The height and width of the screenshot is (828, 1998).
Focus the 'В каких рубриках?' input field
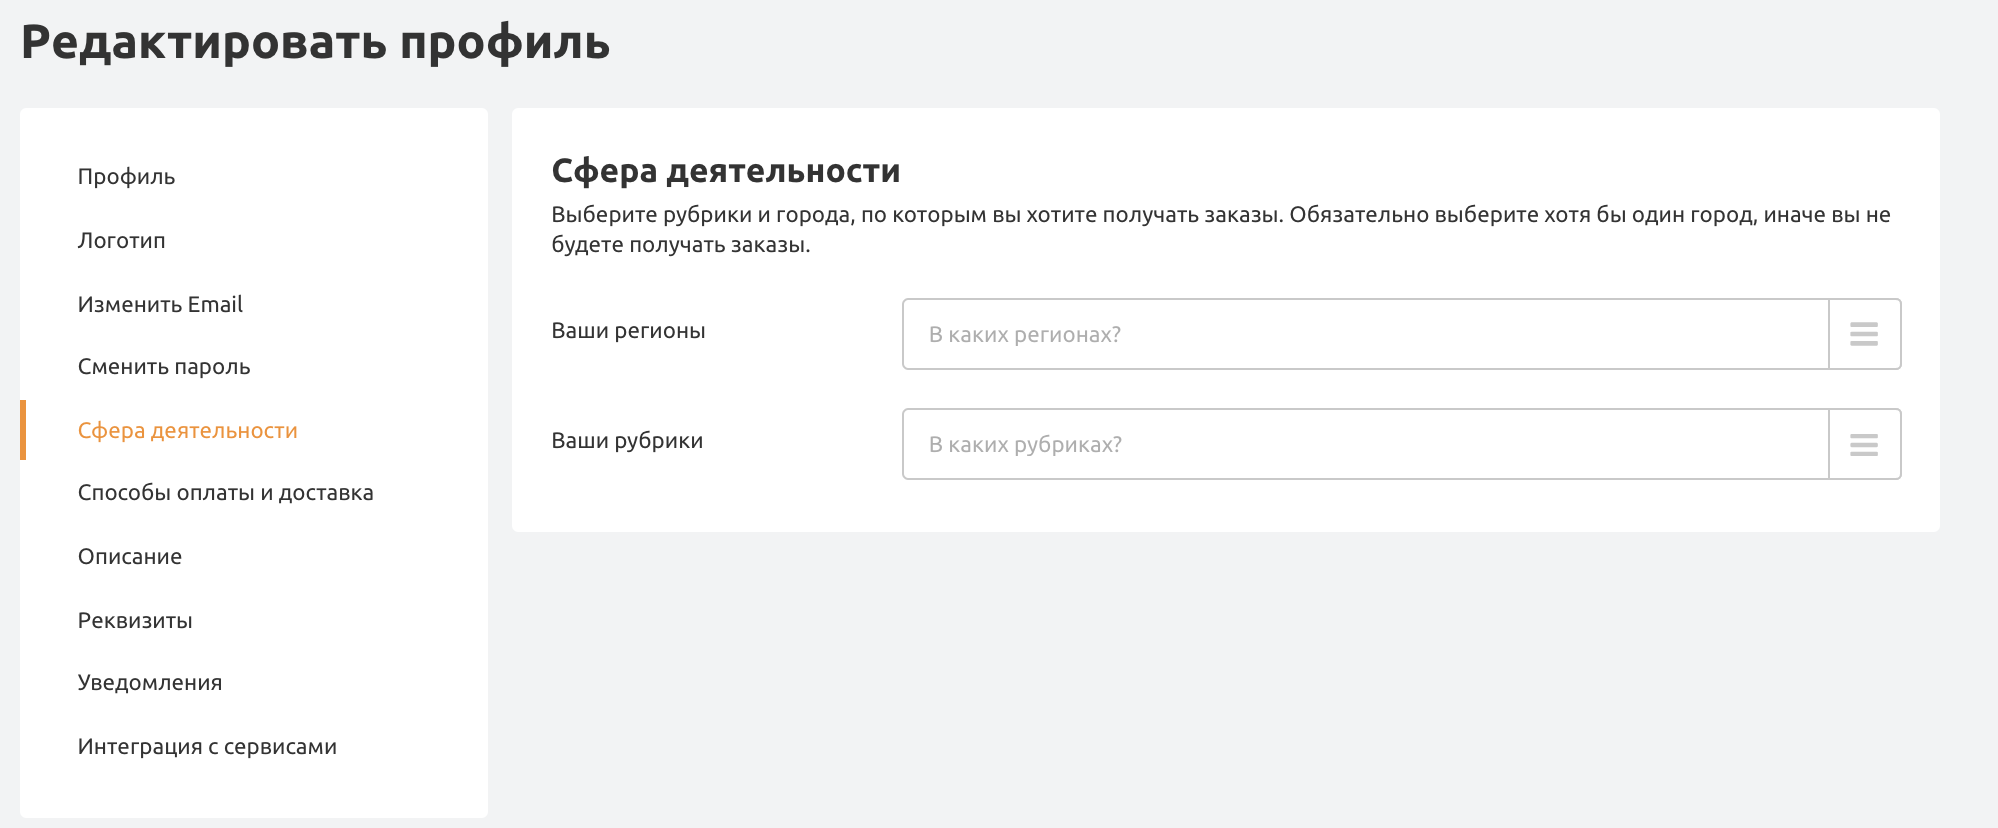point(1366,444)
